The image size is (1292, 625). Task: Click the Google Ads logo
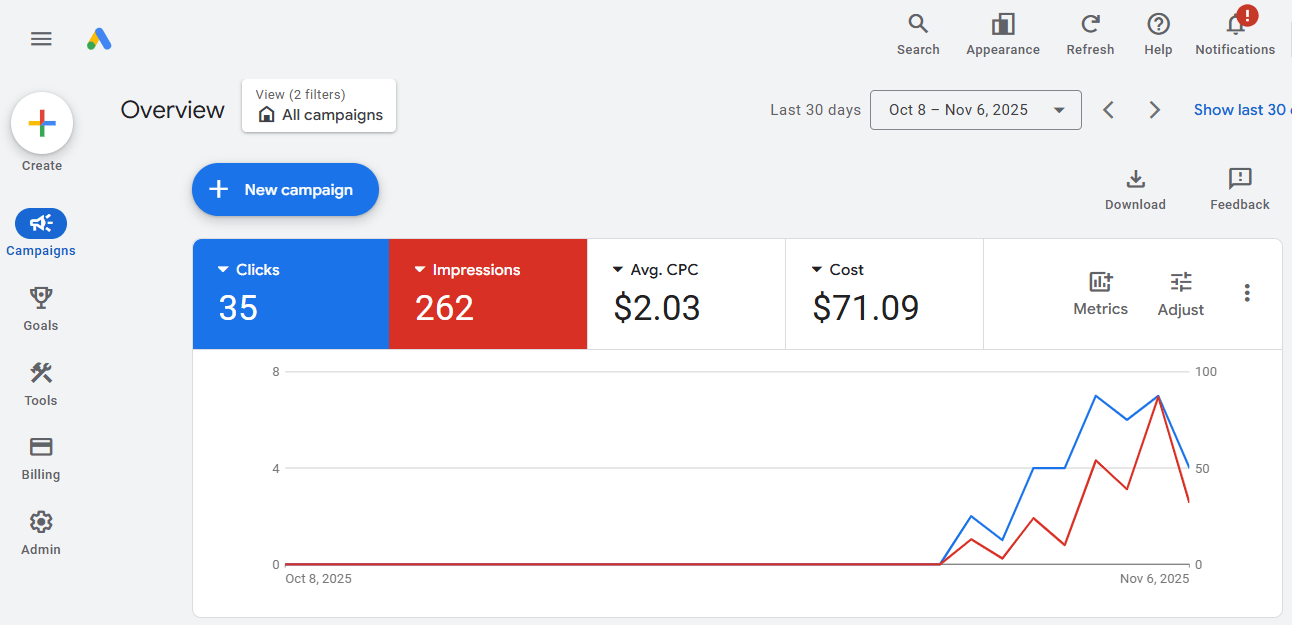(x=99, y=39)
